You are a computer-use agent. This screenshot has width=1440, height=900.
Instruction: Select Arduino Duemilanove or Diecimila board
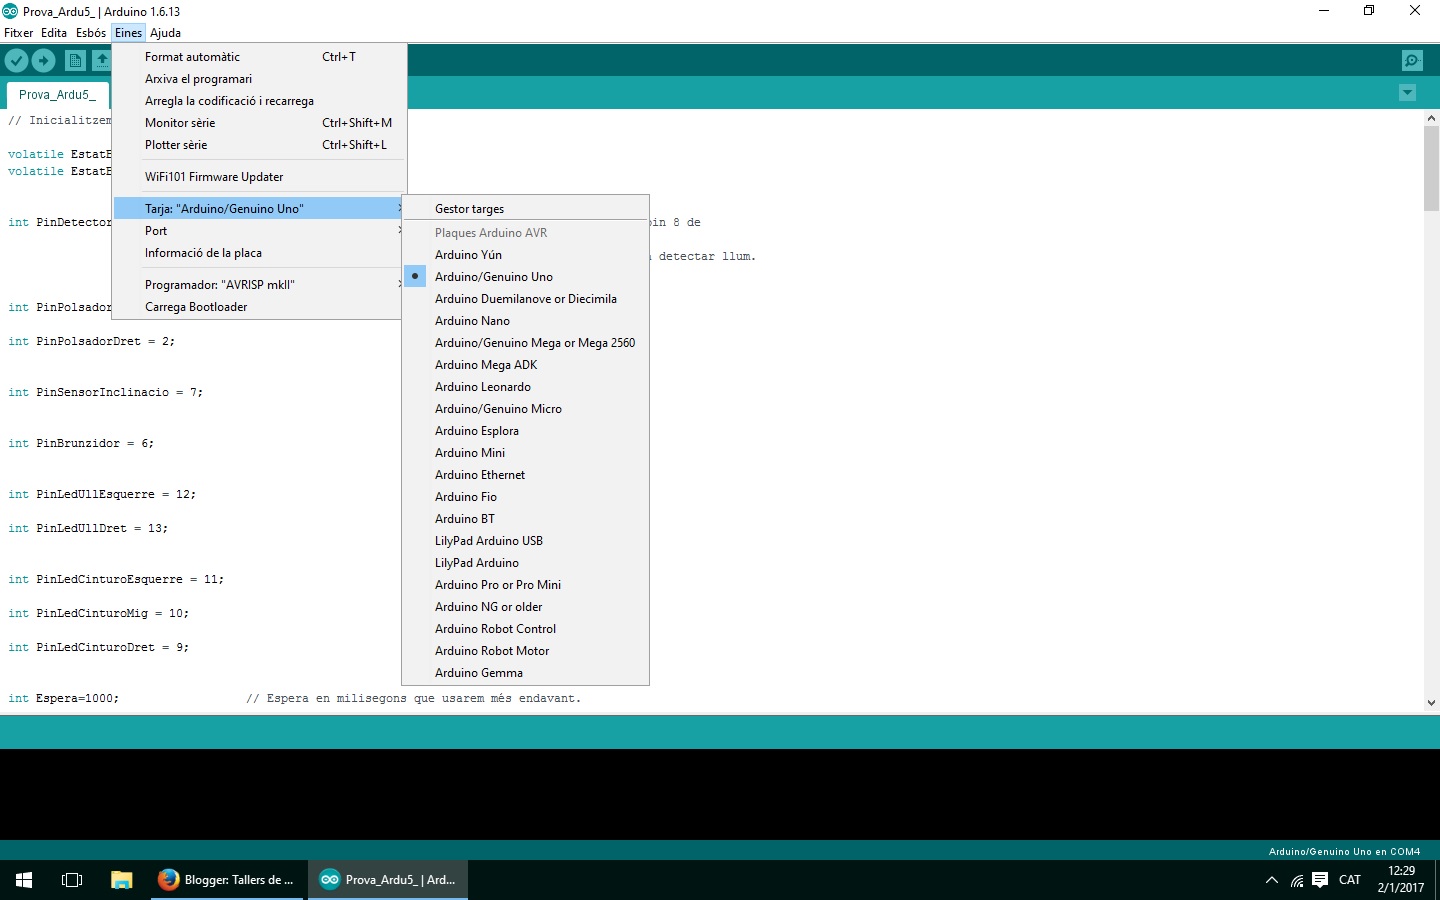526,299
